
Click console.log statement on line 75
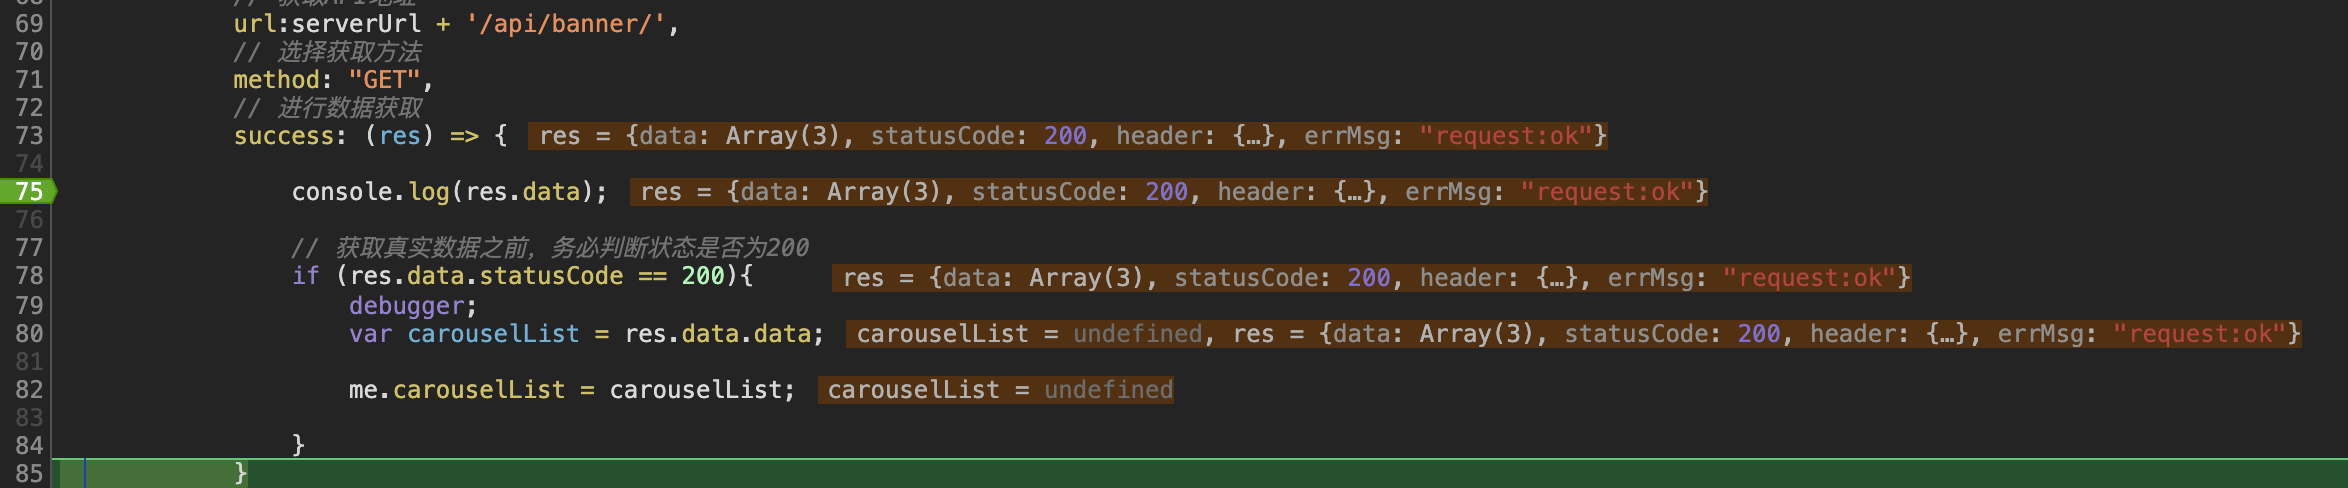pos(449,191)
